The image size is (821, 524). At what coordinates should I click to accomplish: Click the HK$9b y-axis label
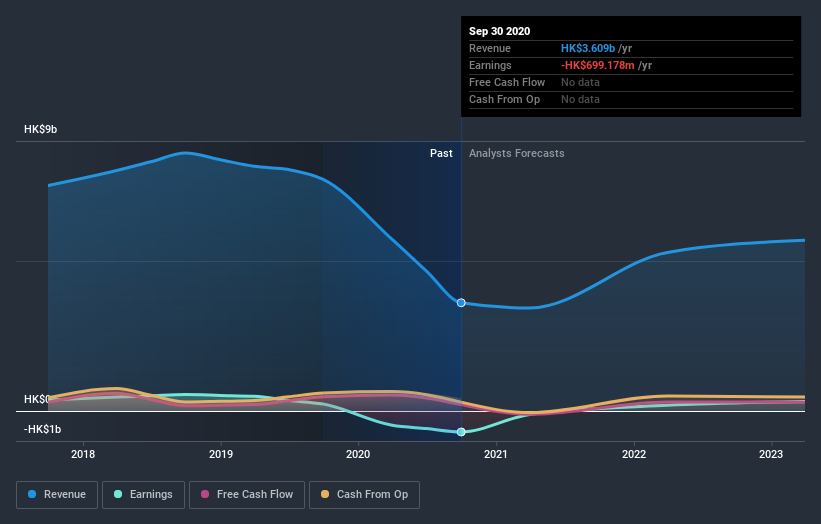tap(40, 129)
